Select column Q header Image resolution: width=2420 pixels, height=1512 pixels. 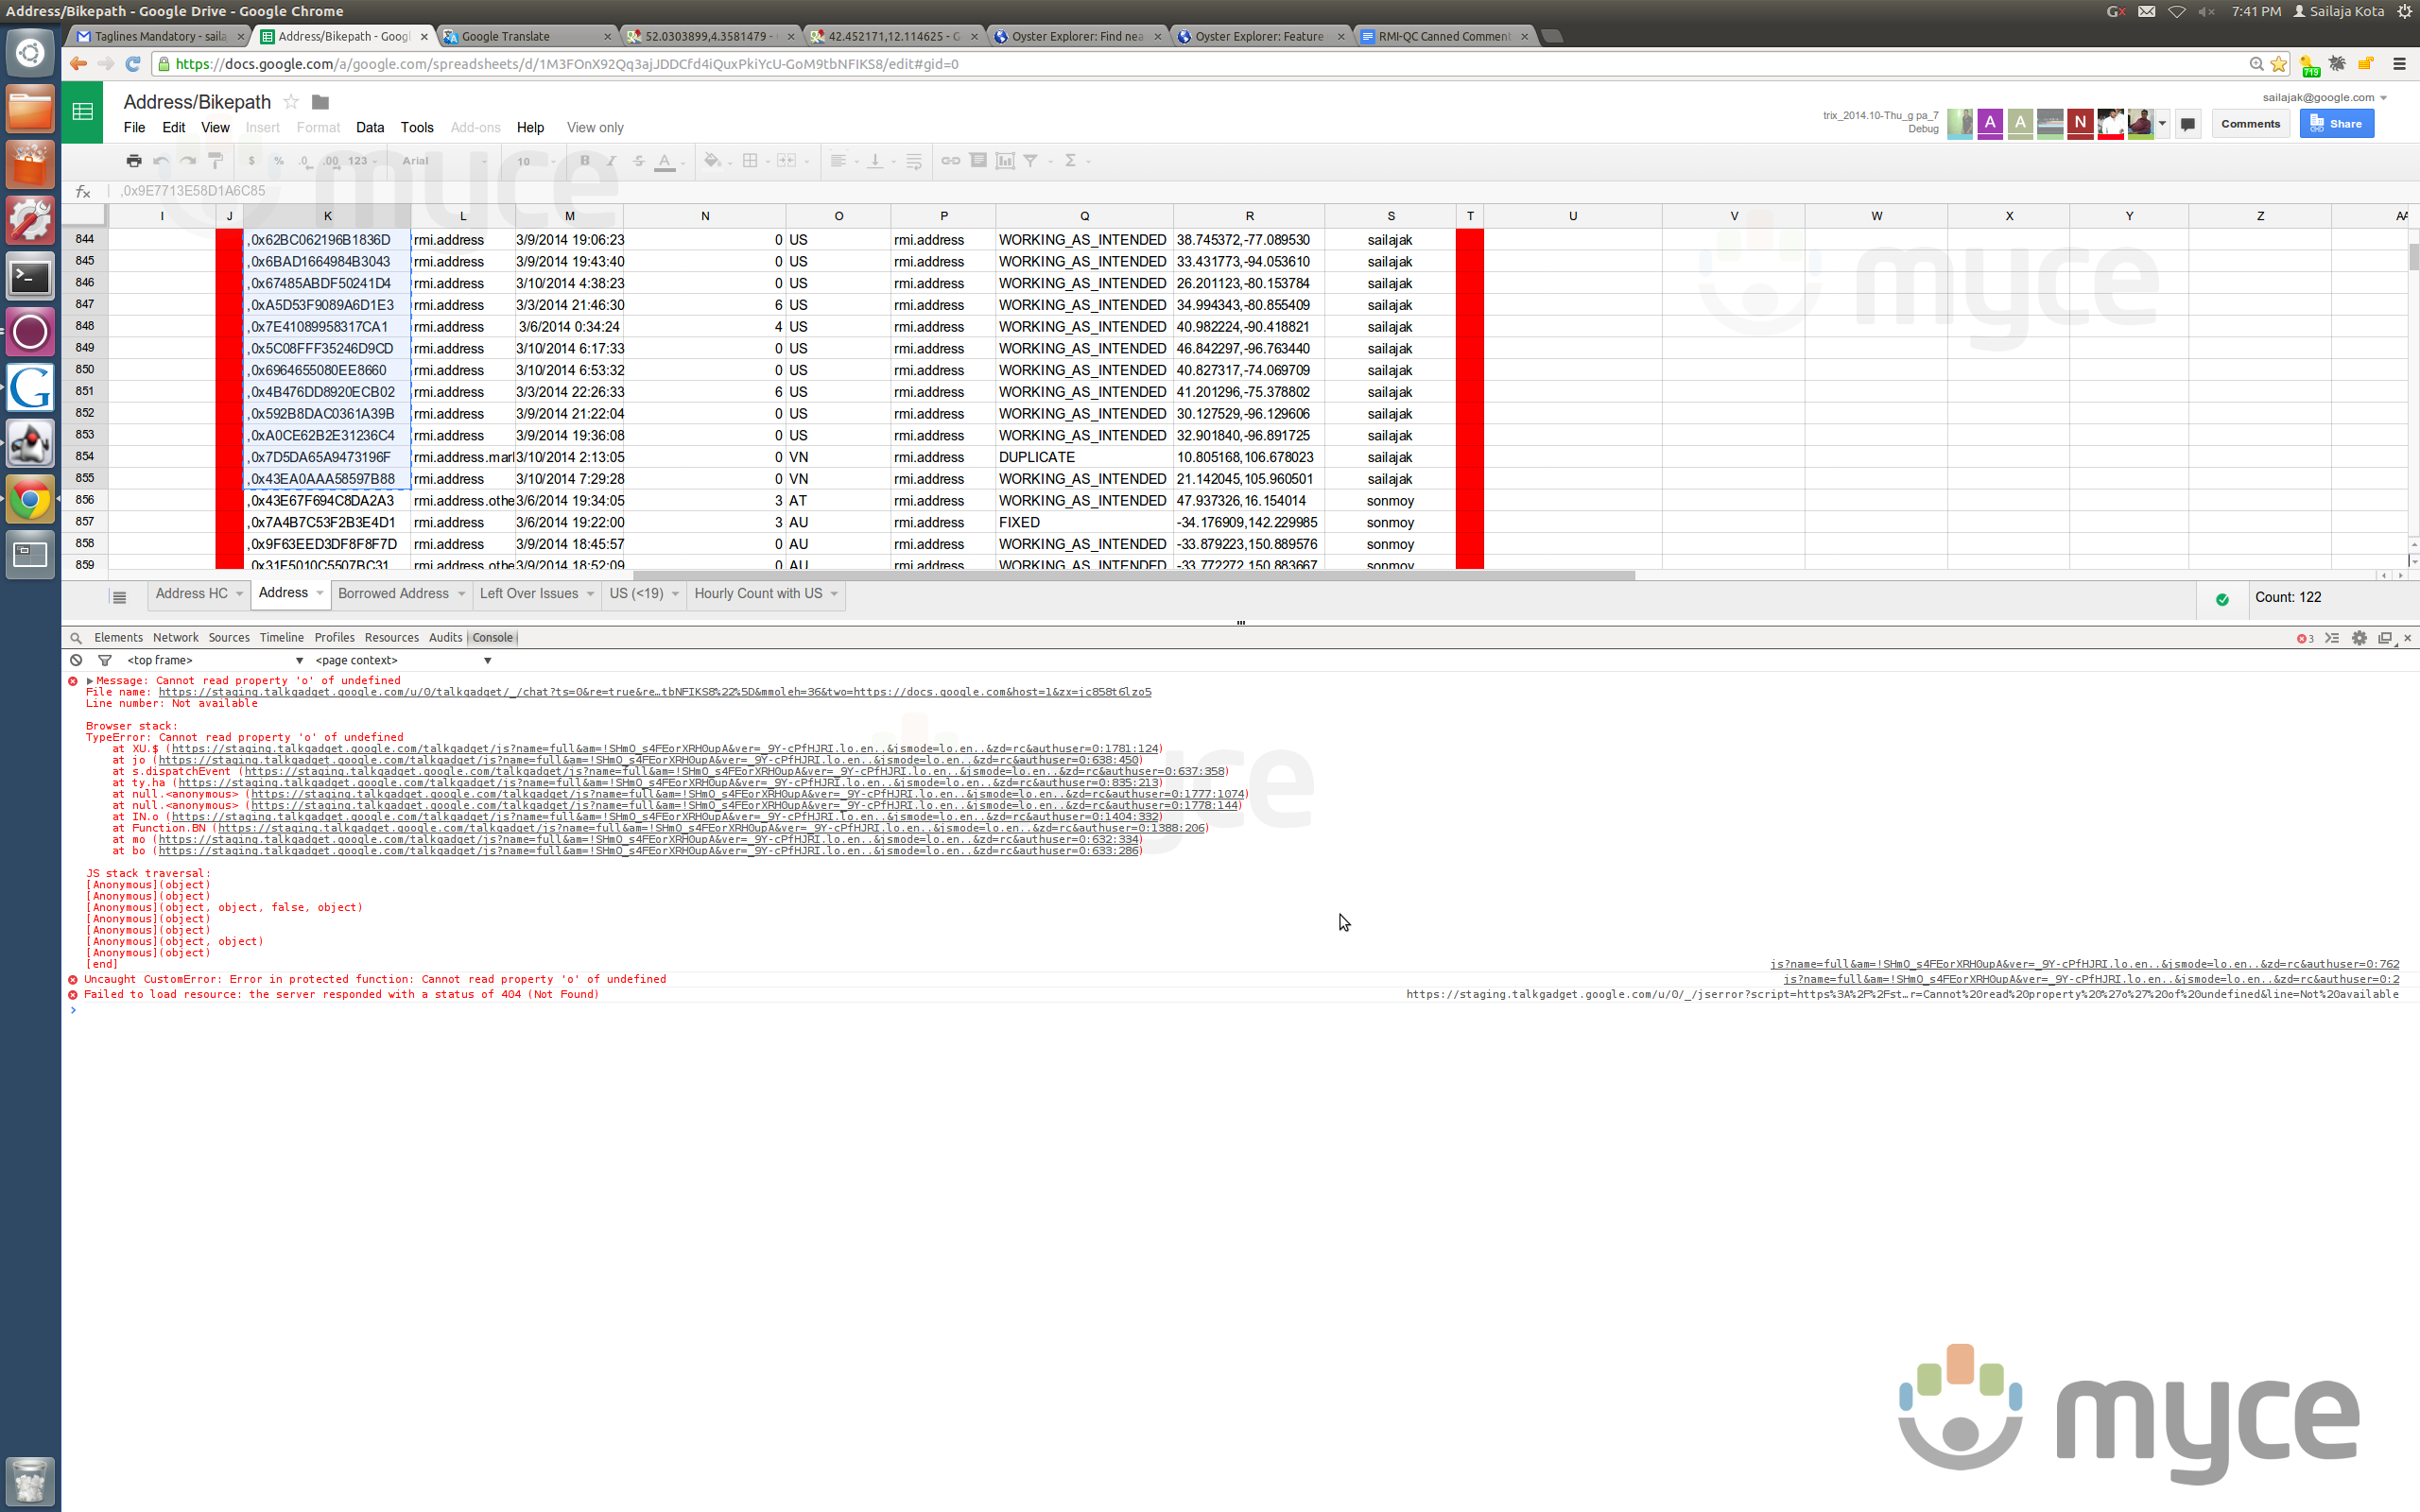(1084, 216)
